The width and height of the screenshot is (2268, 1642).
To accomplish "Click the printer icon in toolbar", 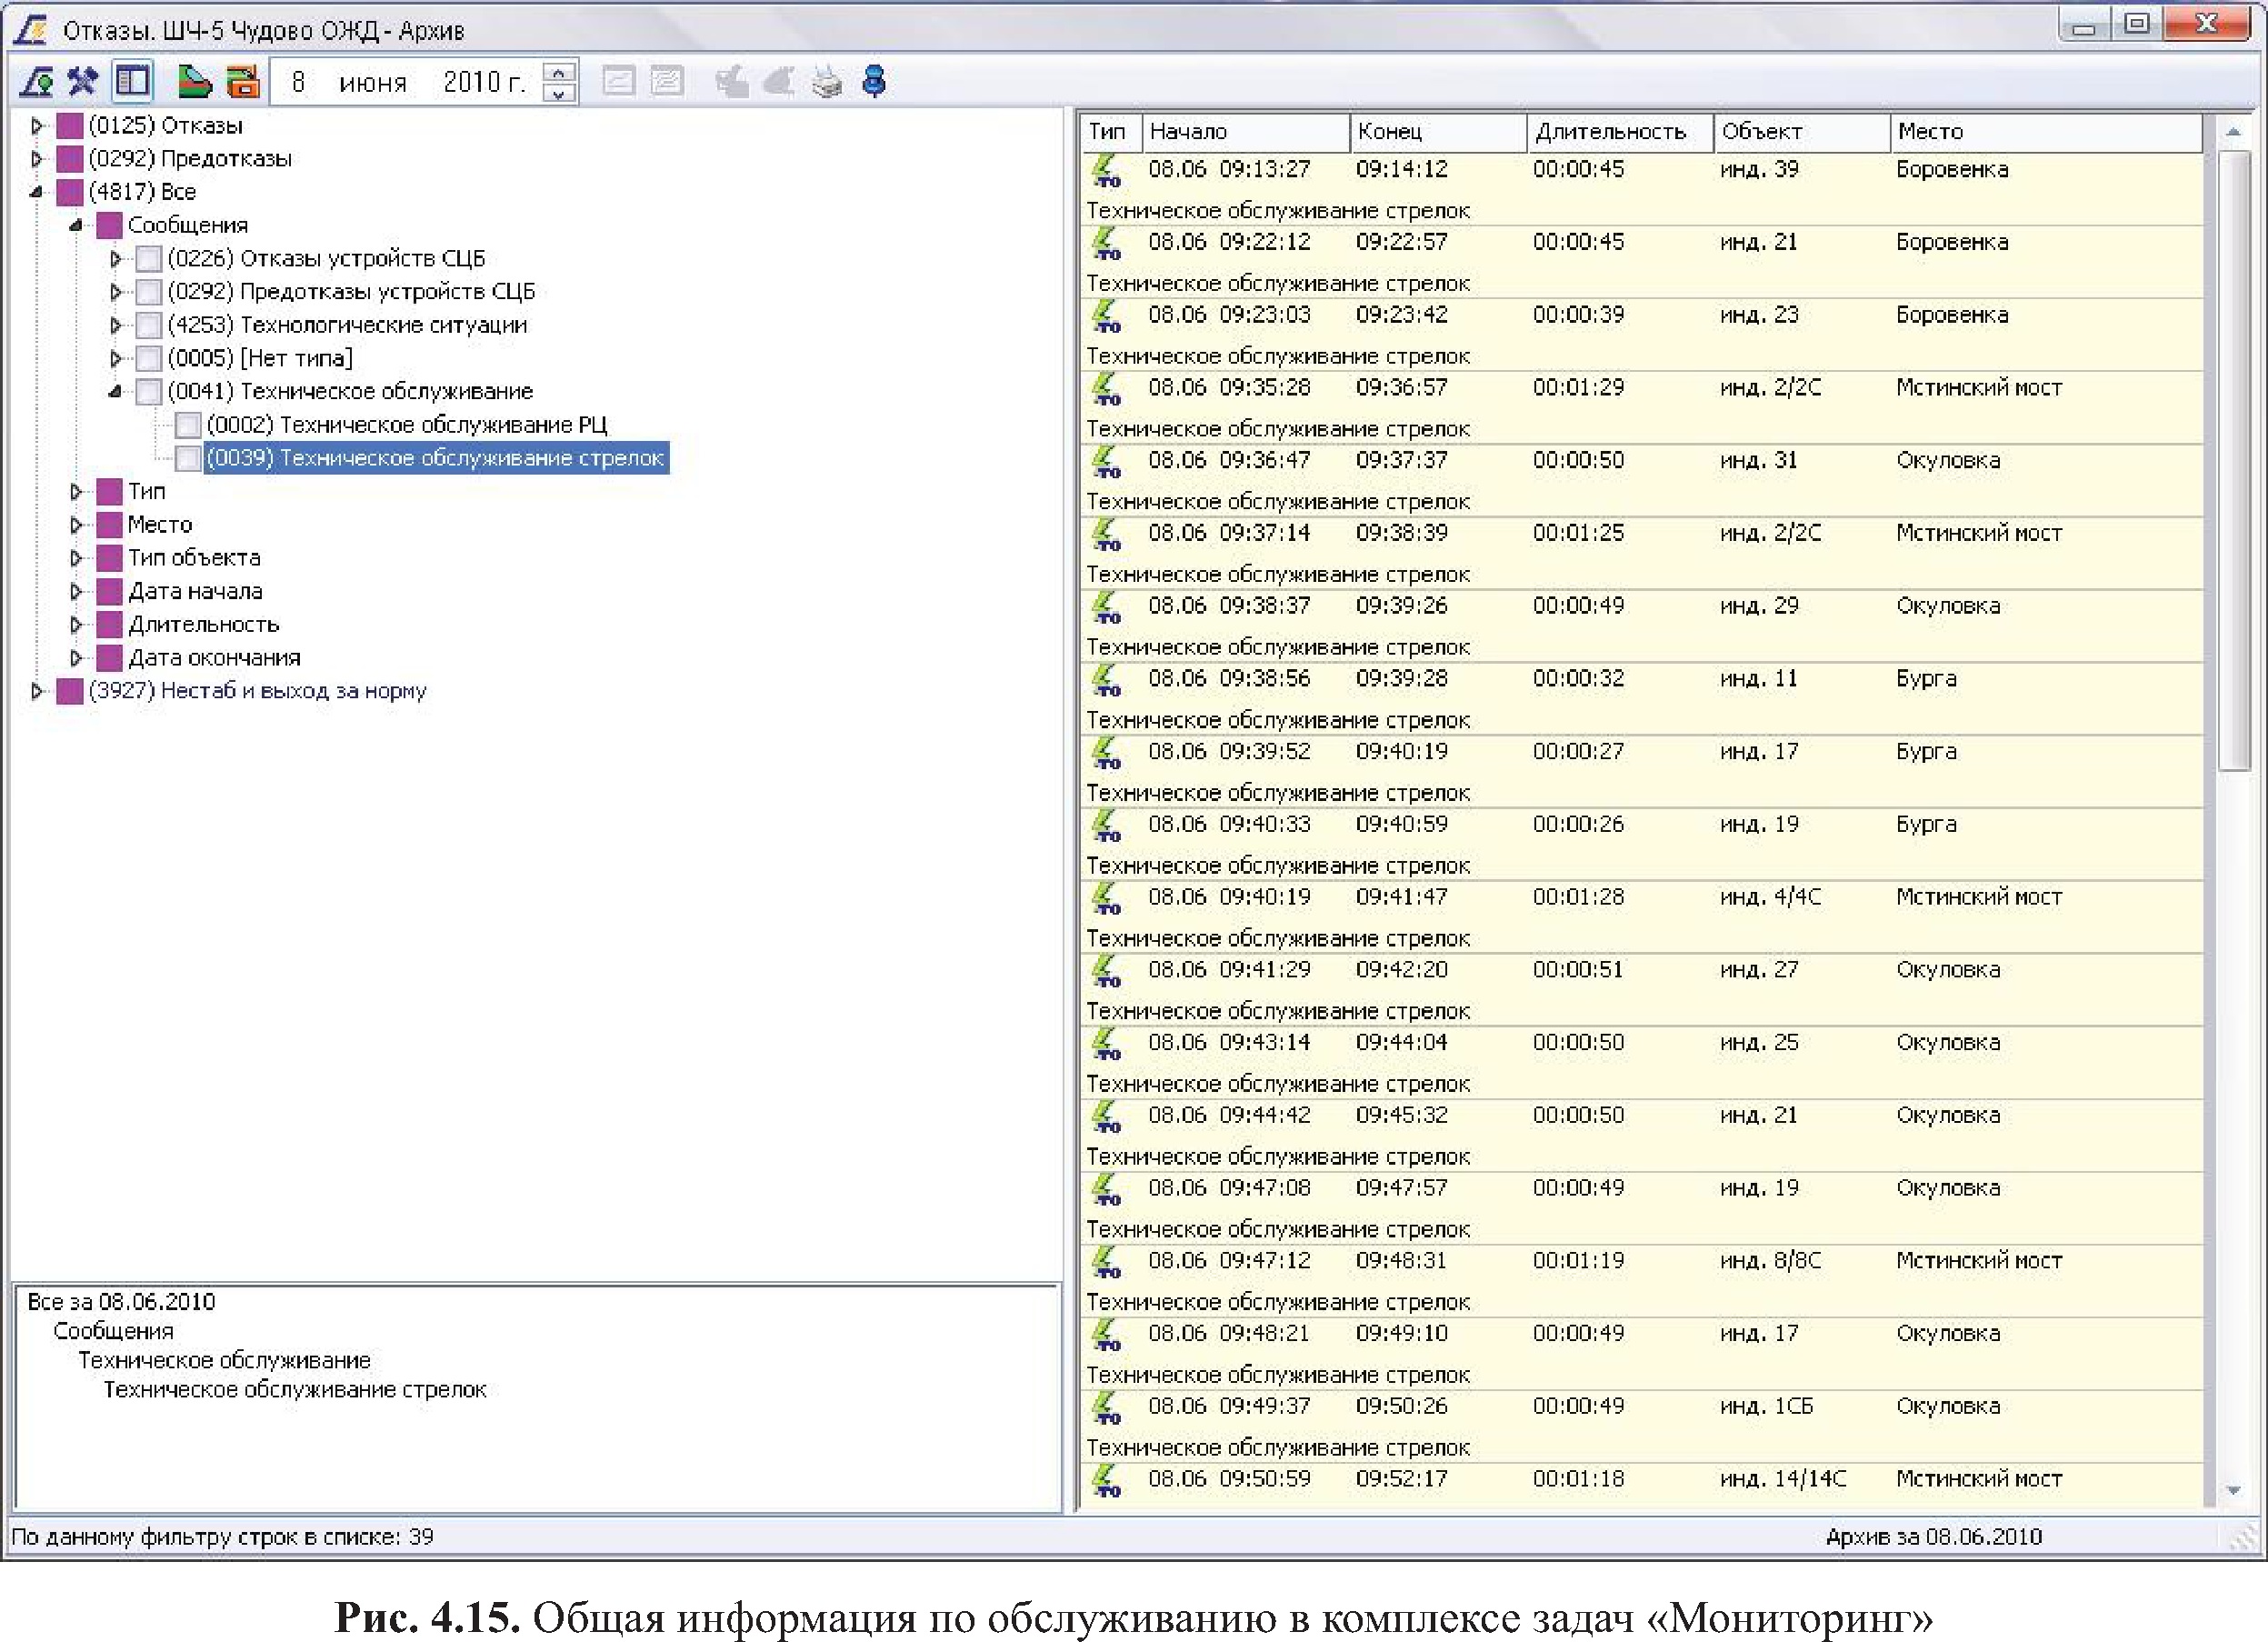I will tap(827, 81).
